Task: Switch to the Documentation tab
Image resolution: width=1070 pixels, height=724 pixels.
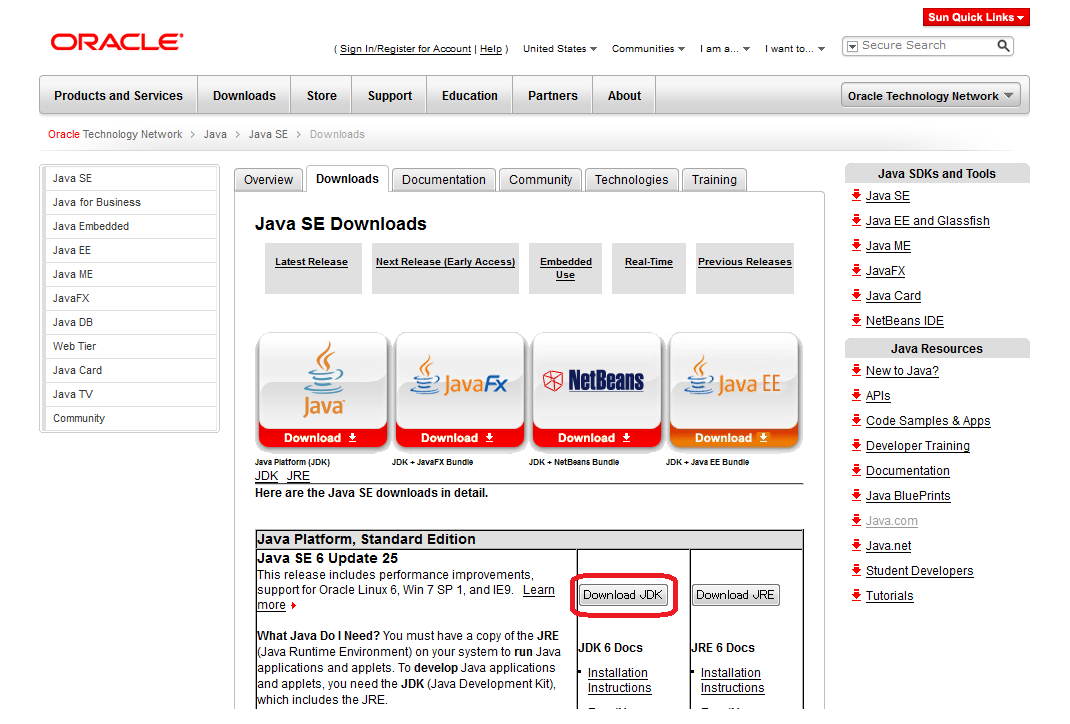Action: click(444, 180)
